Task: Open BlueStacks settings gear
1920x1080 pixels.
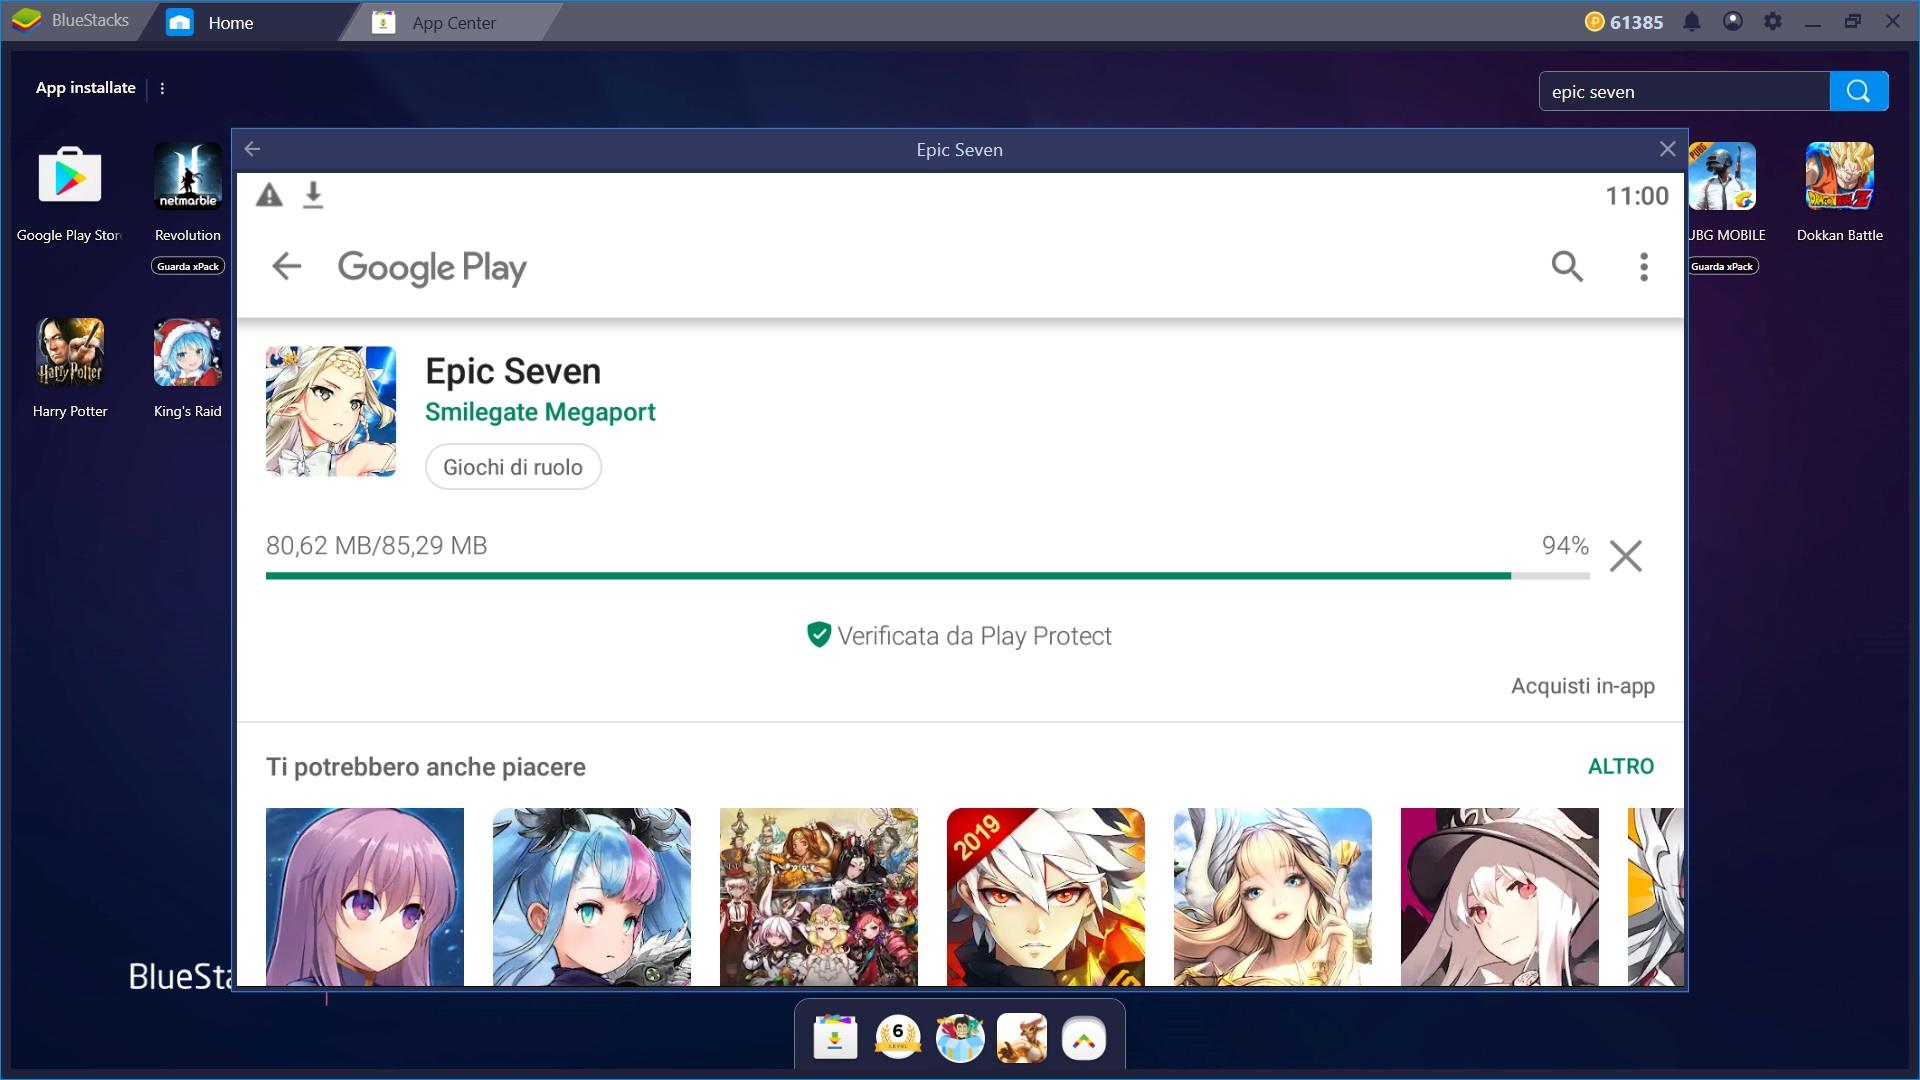Action: pyautogui.click(x=1773, y=21)
